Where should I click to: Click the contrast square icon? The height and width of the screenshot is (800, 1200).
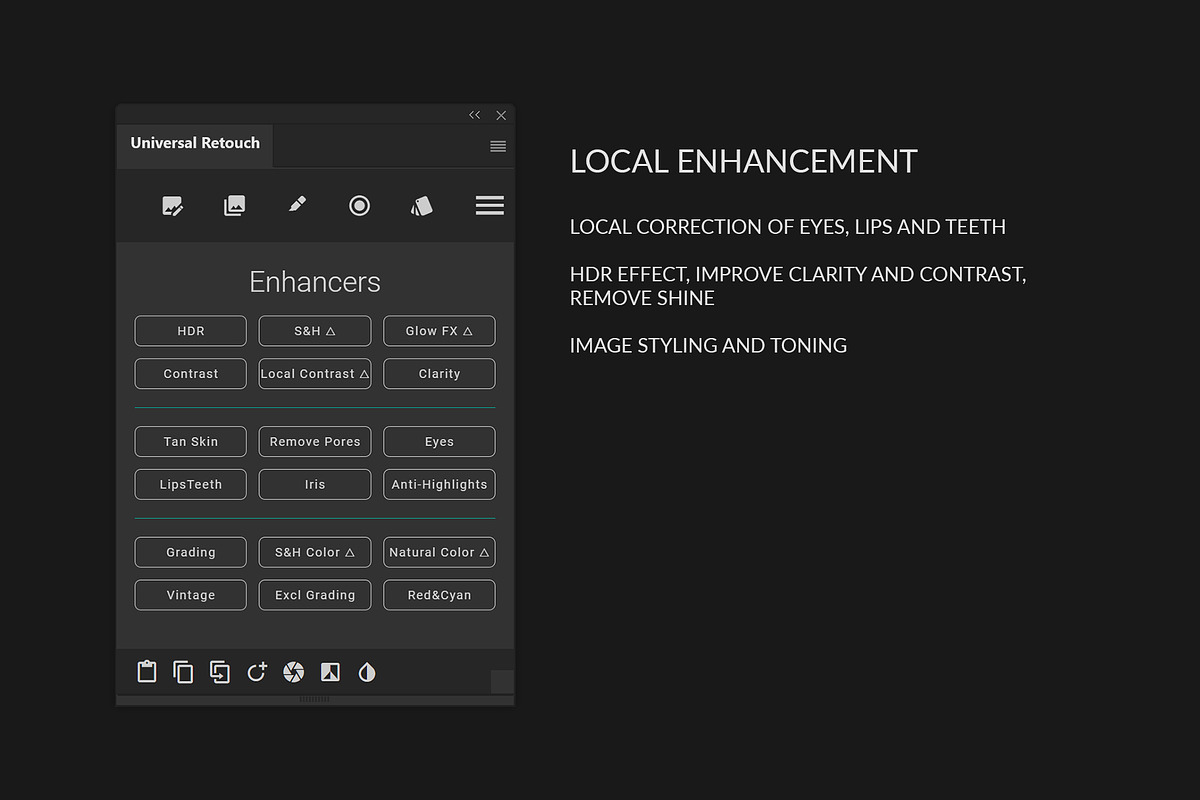(x=330, y=672)
